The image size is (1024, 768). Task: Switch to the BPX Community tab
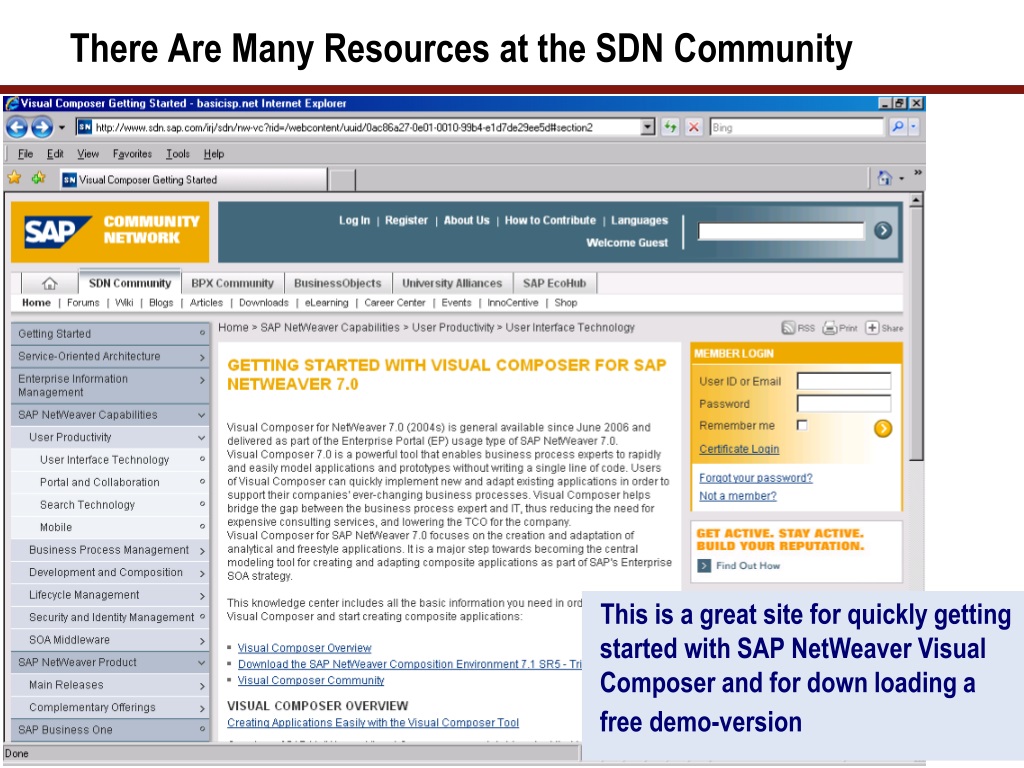[x=232, y=283]
